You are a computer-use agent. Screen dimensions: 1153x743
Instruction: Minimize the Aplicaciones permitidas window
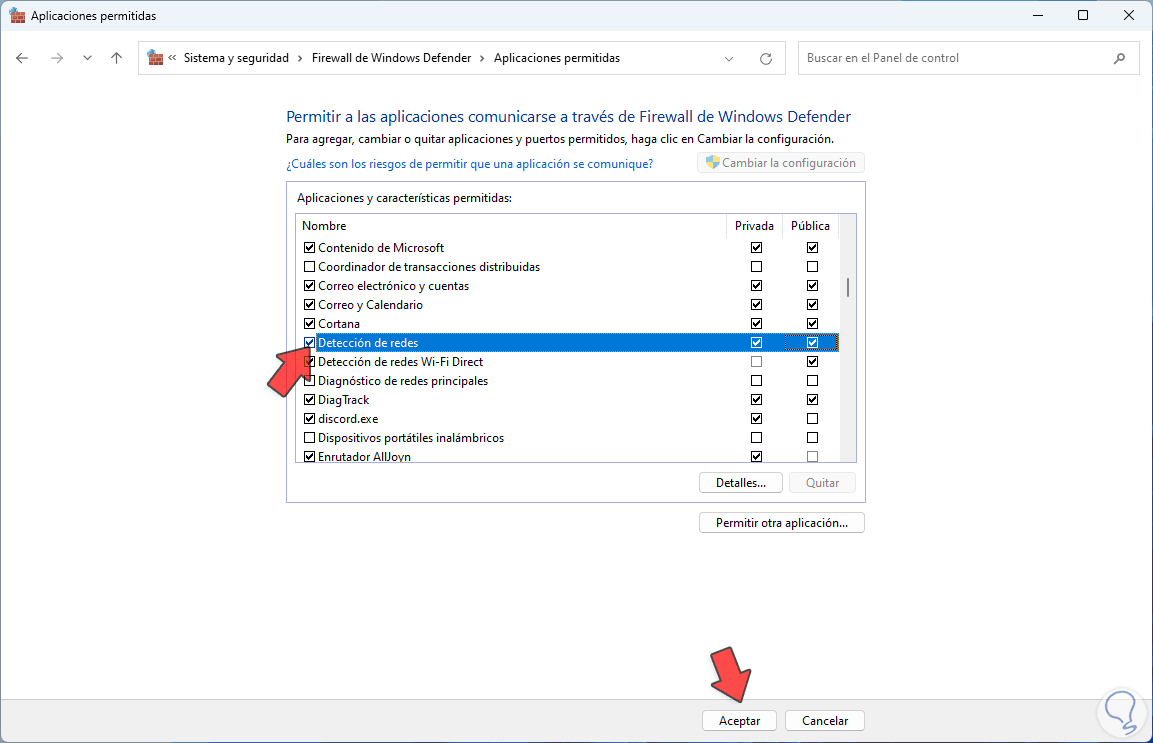pos(1038,15)
